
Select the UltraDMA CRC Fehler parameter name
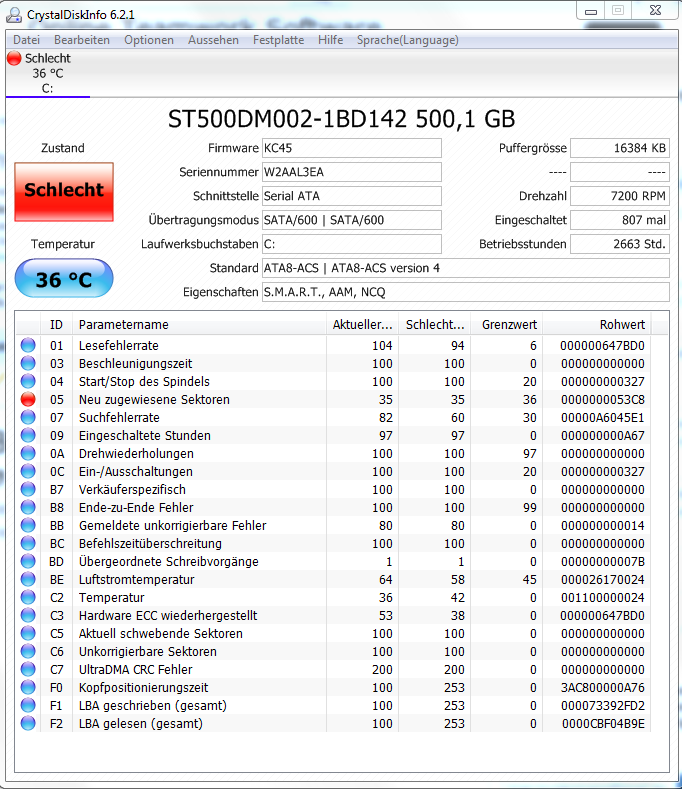tap(135, 669)
